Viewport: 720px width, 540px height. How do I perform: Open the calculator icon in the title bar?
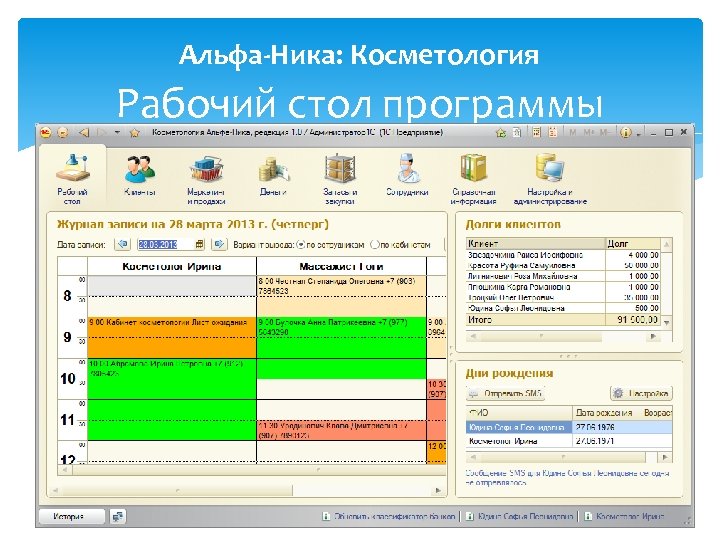536,133
